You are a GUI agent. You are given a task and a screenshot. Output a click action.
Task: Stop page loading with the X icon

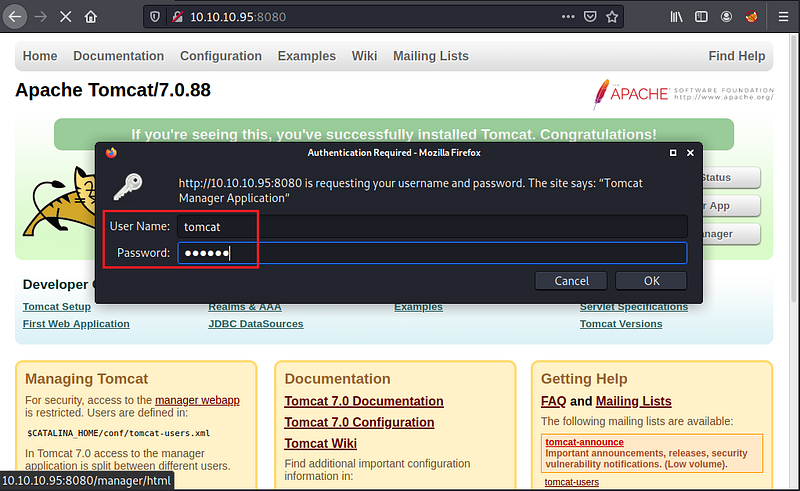coord(65,17)
